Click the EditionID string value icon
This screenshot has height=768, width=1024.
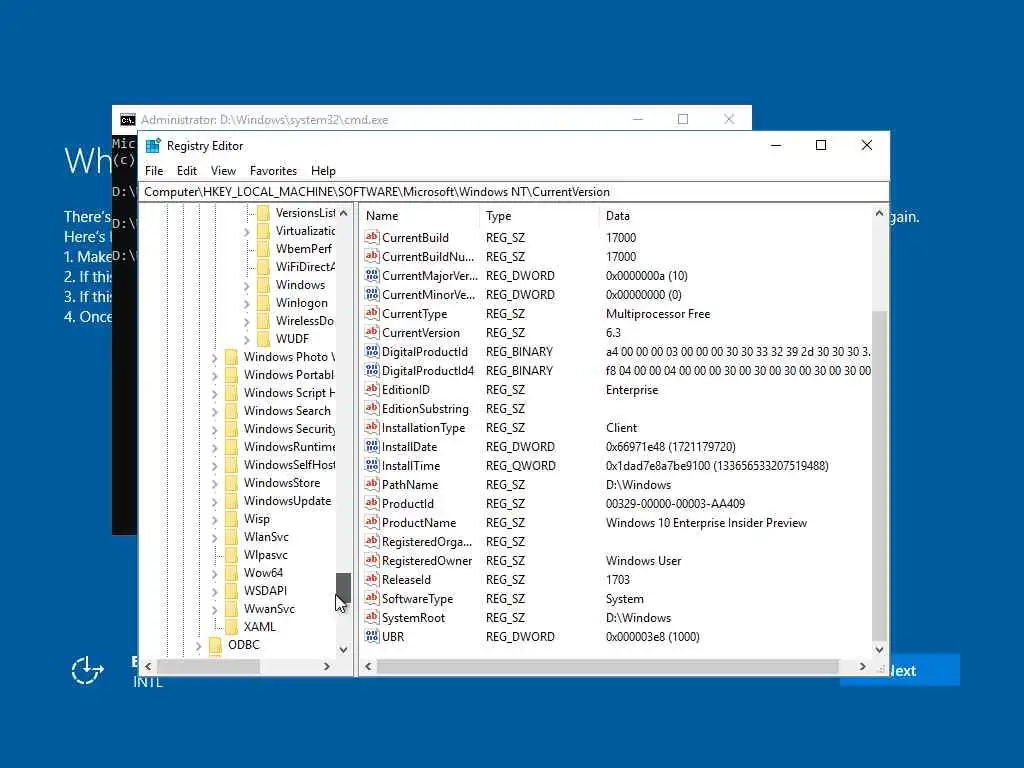coord(372,389)
